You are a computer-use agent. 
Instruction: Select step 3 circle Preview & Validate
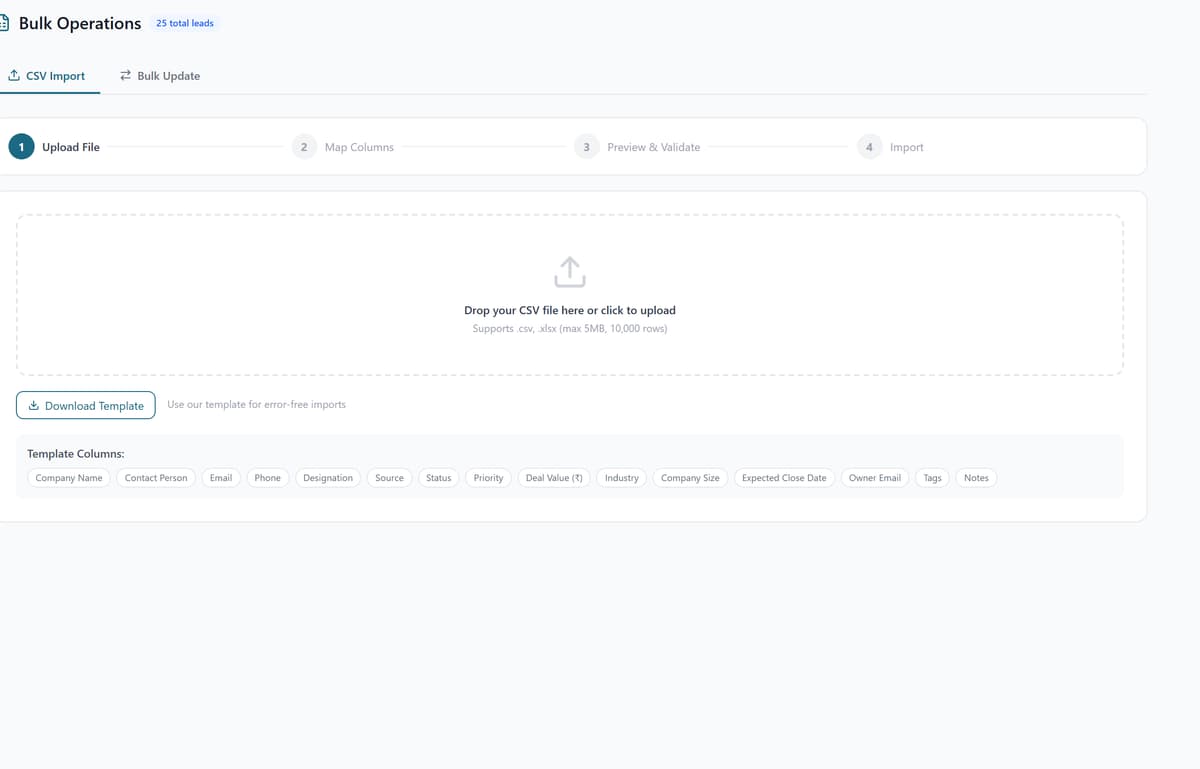pos(586,147)
